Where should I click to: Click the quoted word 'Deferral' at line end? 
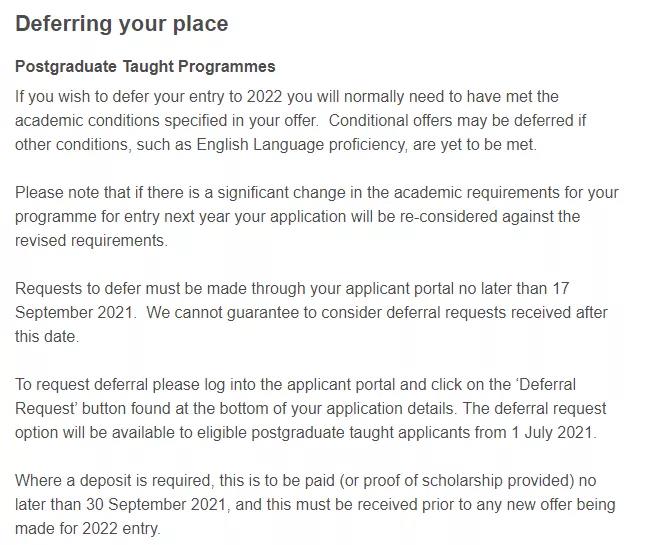pyautogui.click(x=547, y=384)
